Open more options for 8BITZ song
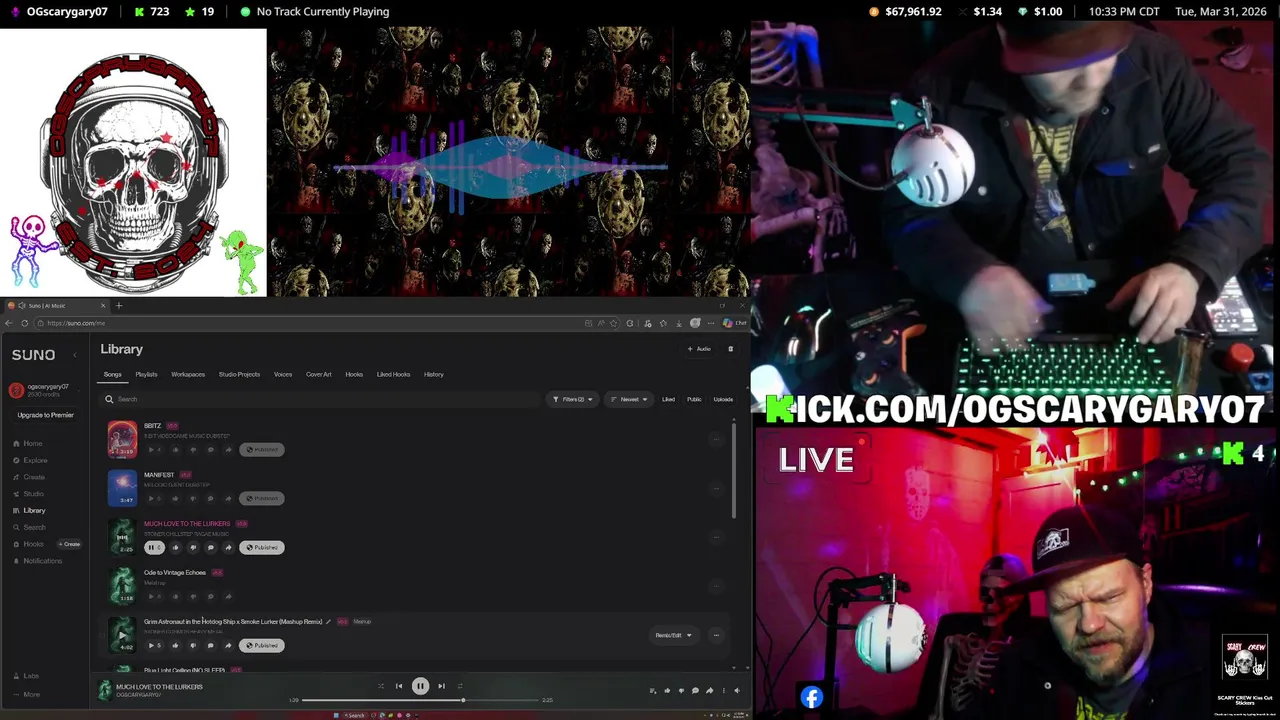1280x720 pixels. click(x=716, y=439)
